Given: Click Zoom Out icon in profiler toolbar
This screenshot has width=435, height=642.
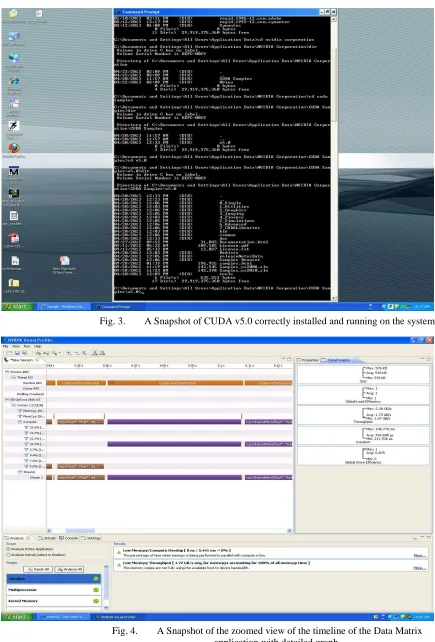Looking at the screenshot, I should [77, 353].
